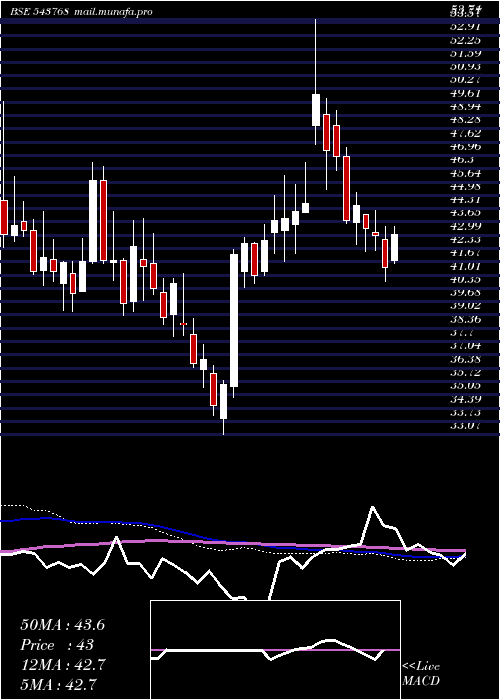Viewport: 500px width, 700px height.
Task: Select the 5MA : 42.7 readout
Action: coord(58,684)
